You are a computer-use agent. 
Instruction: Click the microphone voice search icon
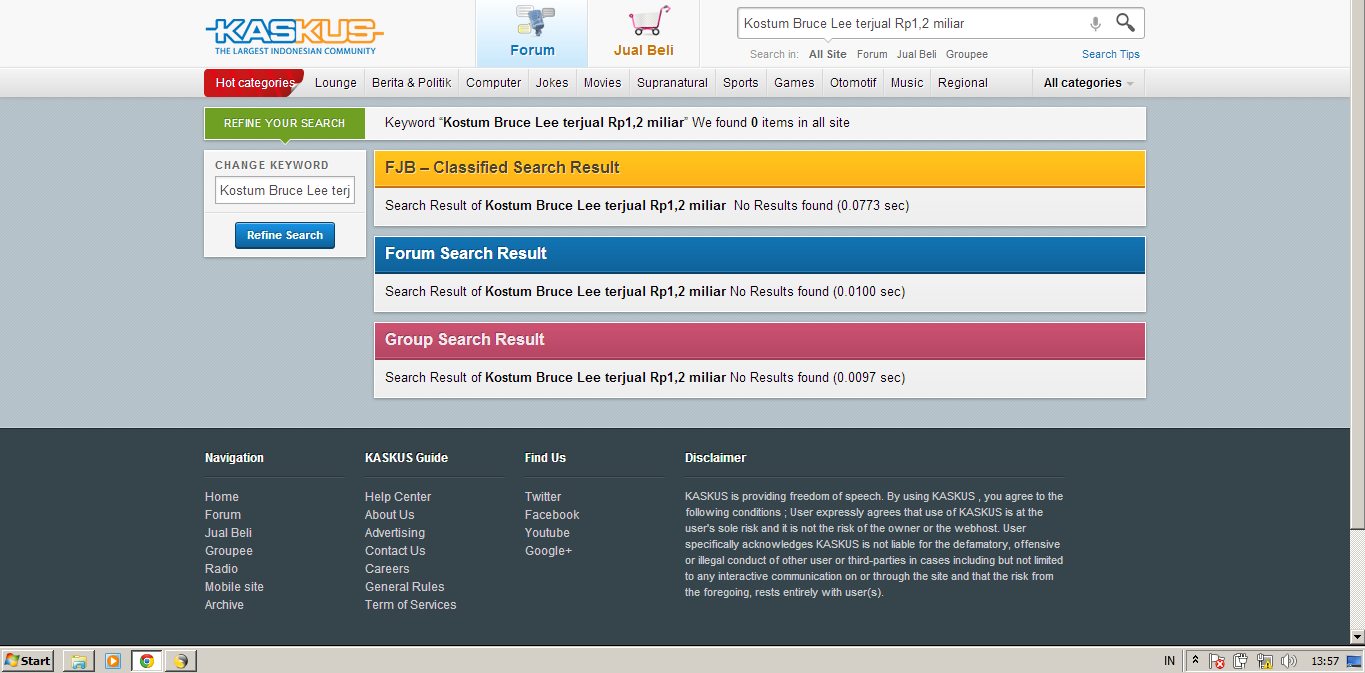coord(1095,24)
